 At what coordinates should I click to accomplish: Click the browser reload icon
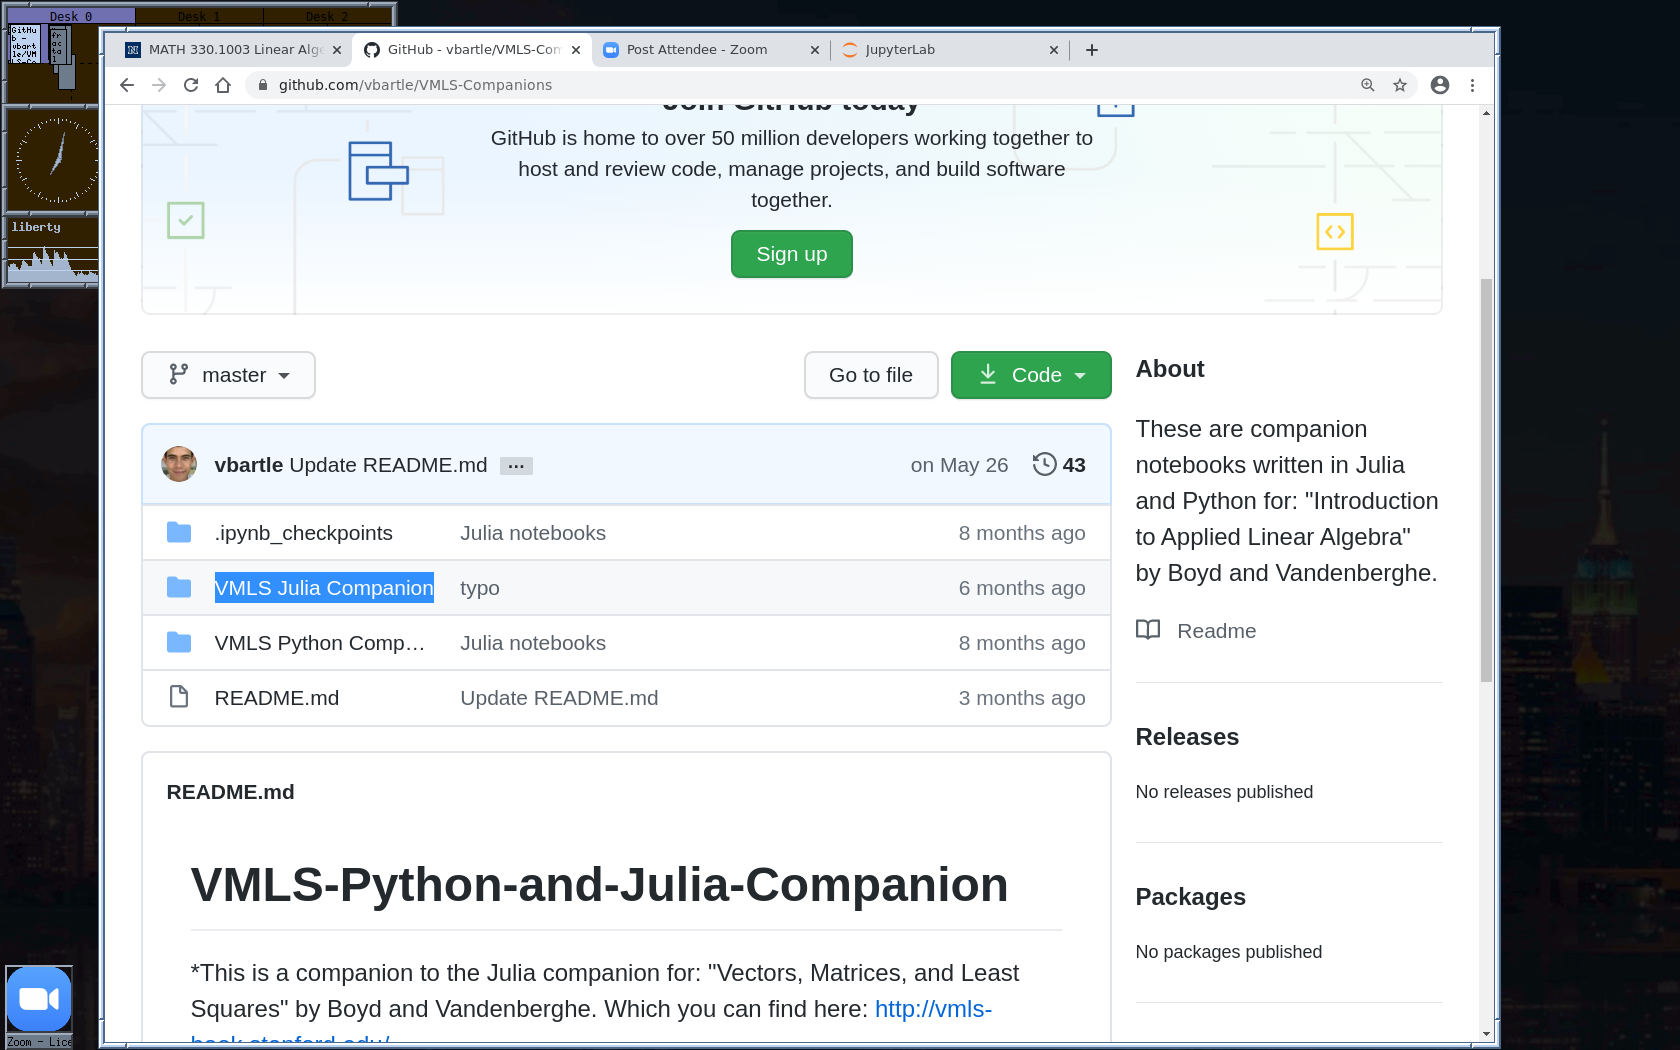[x=191, y=85]
